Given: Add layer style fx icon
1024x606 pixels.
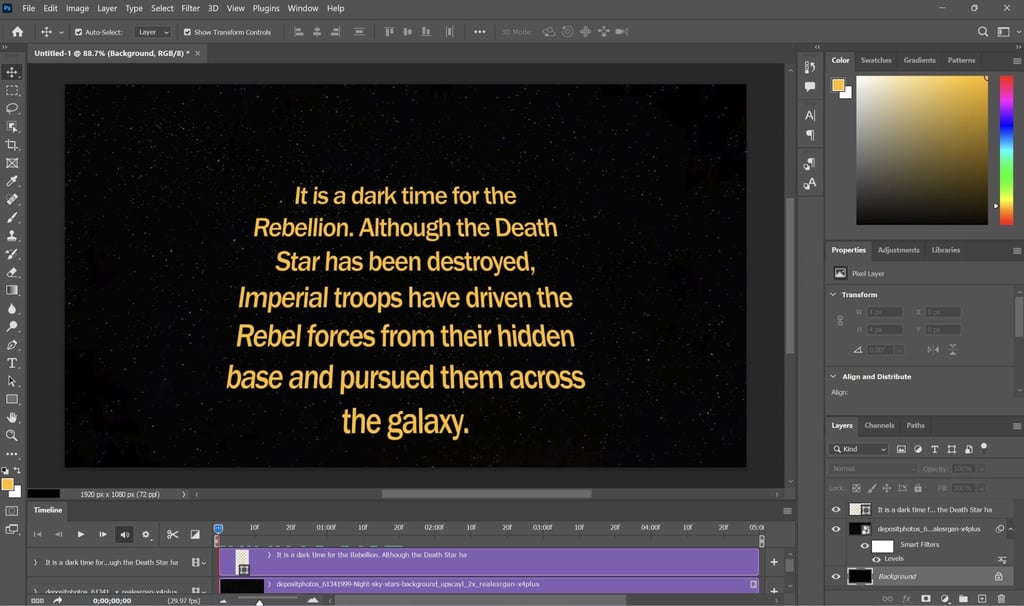Looking at the screenshot, I should (x=906, y=598).
